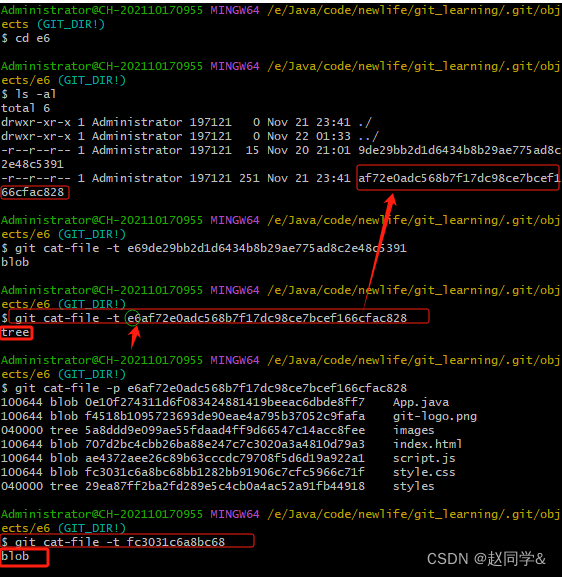This screenshot has height=577, width=562.
Task: Select timestamp "Nov 20 21:01"
Action: pos(309,150)
